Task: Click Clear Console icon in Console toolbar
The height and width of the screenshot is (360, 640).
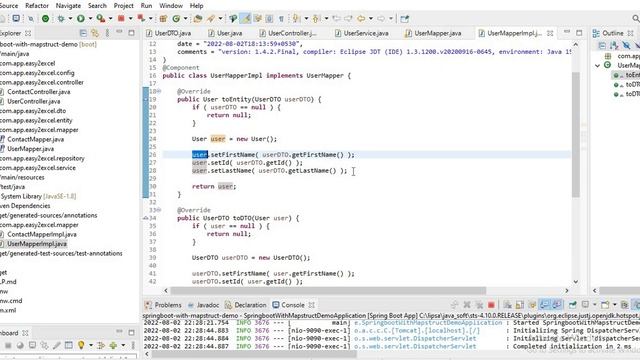Action: point(507,305)
